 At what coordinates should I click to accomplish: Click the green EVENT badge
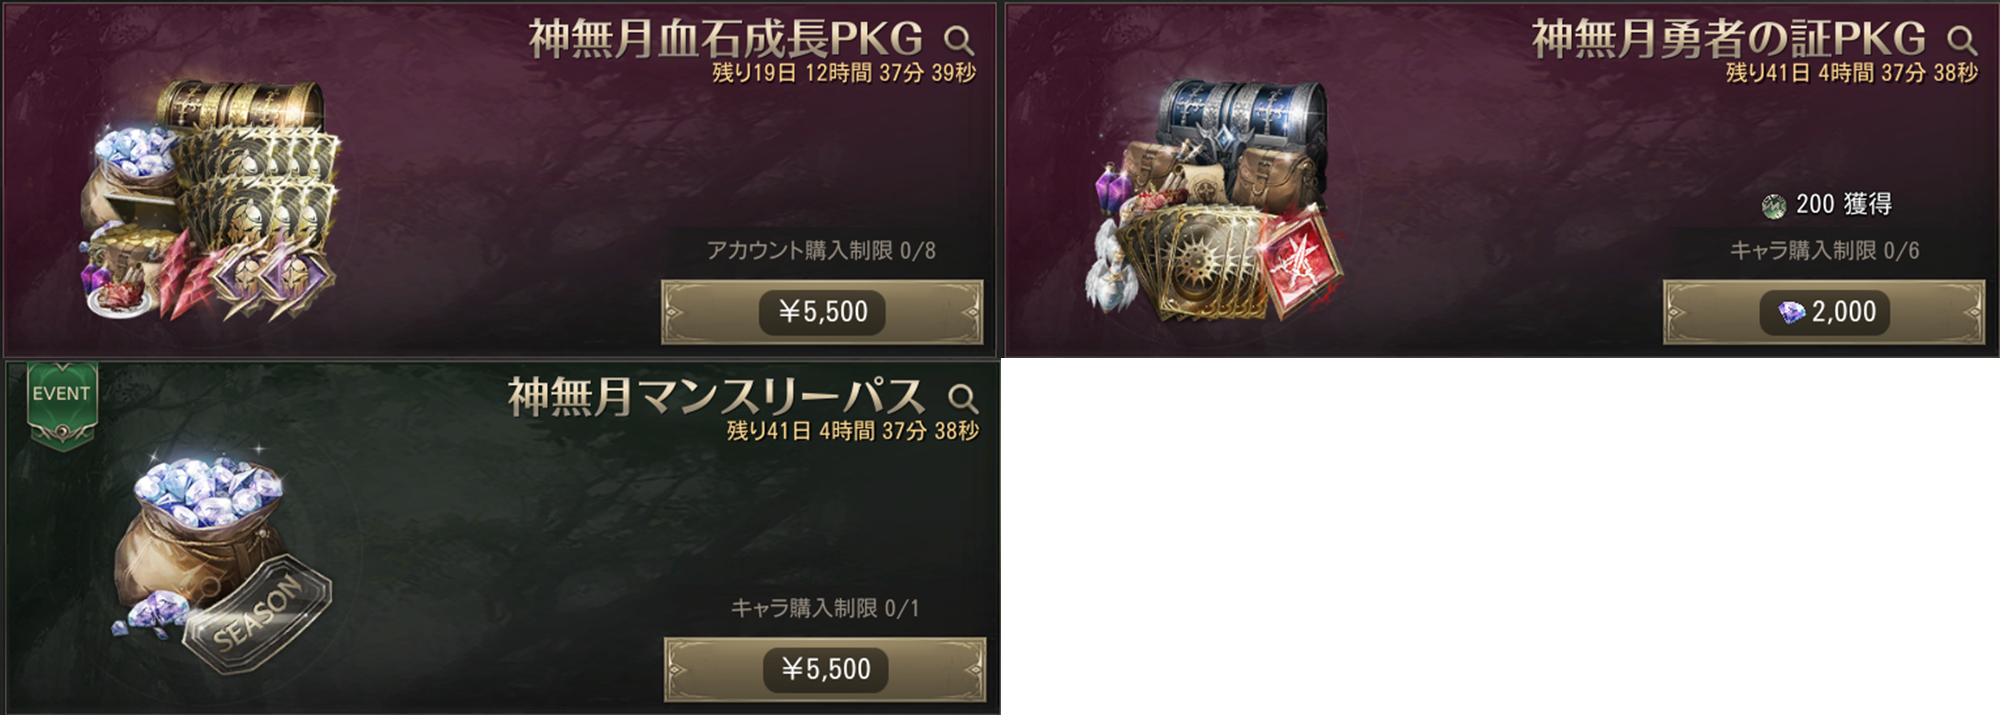[62, 406]
